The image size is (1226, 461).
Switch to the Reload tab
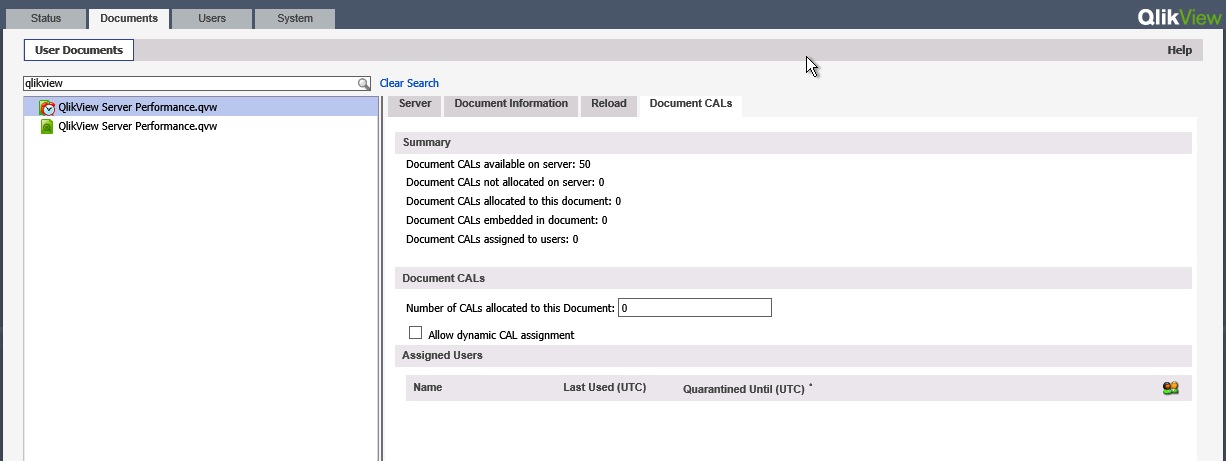click(609, 104)
